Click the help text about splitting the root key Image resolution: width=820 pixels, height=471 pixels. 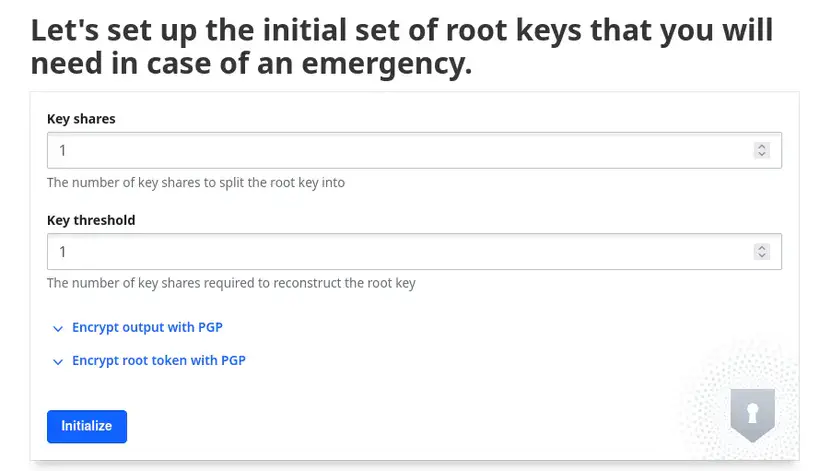point(196,183)
